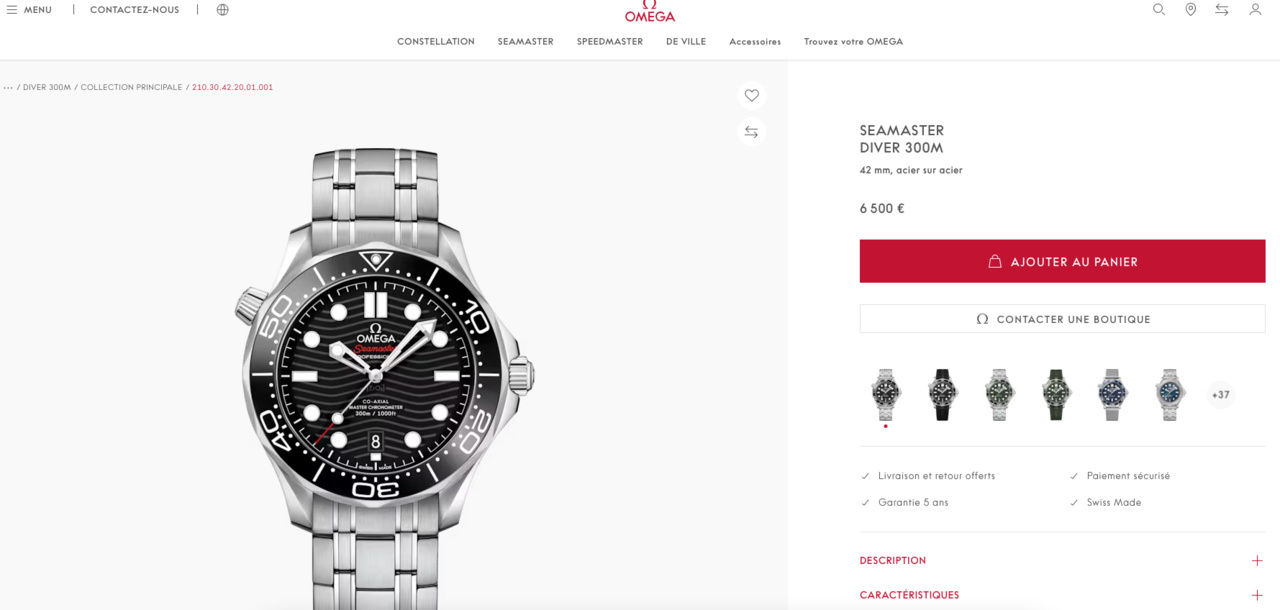This screenshot has height=610, width=1280.
Task: Open the compare arrows icon in header
Action: tap(1222, 9)
